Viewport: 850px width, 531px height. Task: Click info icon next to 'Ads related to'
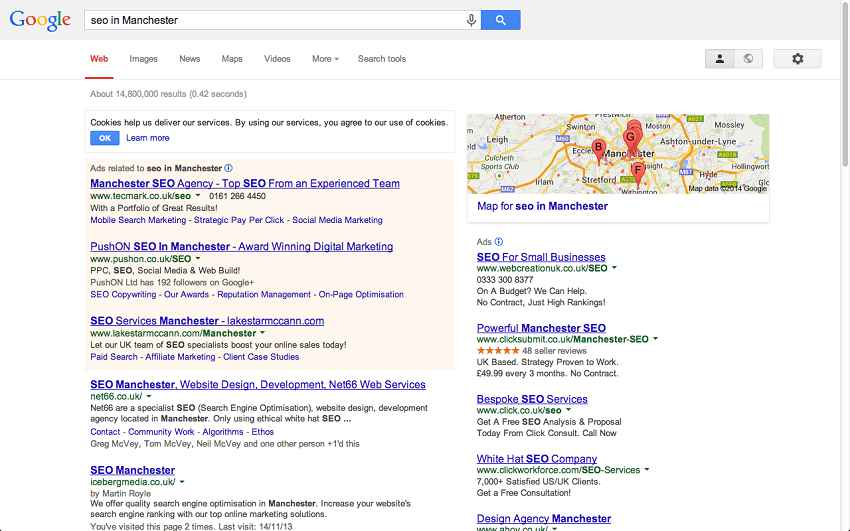coord(229,168)
